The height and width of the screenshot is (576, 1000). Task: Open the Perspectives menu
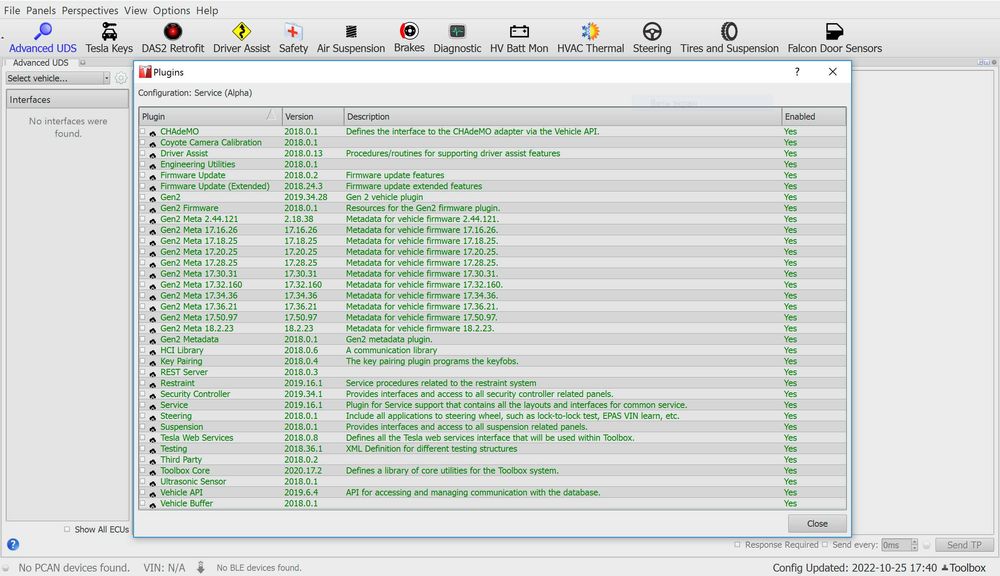pos(89,10)
